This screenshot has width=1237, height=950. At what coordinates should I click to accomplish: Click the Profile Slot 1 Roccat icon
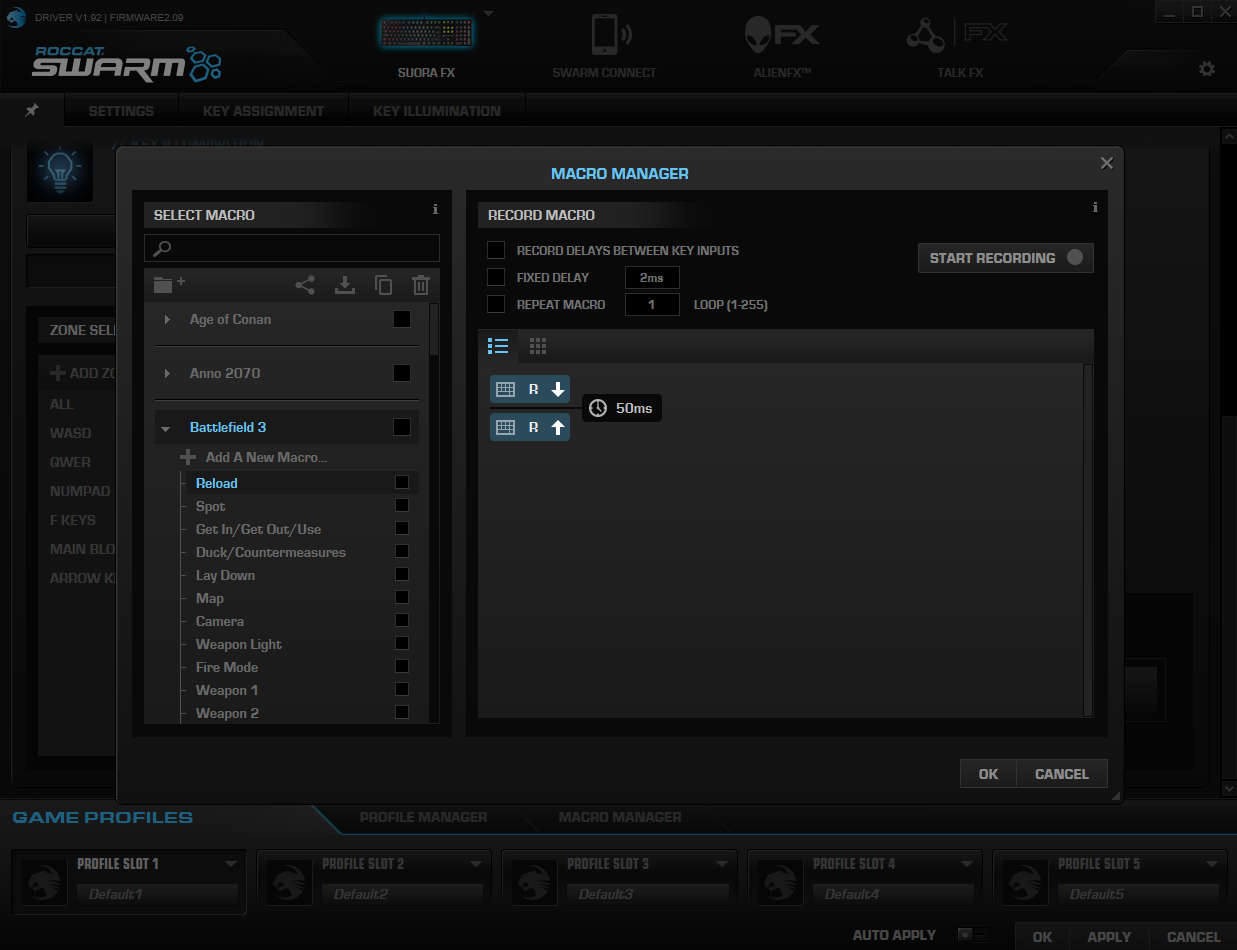pos(43,881)
